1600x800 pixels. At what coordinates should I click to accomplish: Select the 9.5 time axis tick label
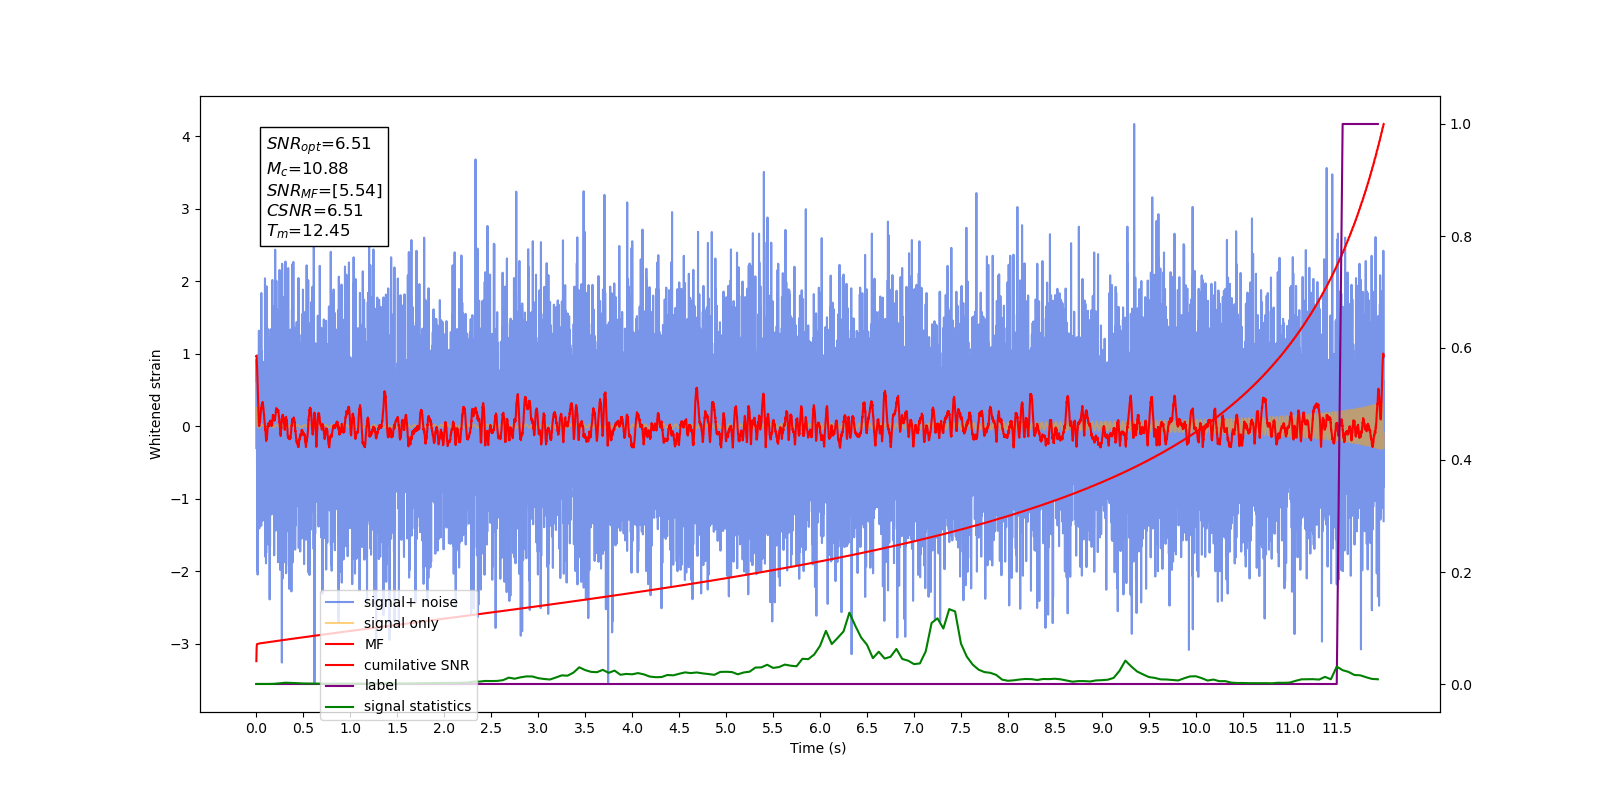pyautogui.click(x=1149, y=728)
